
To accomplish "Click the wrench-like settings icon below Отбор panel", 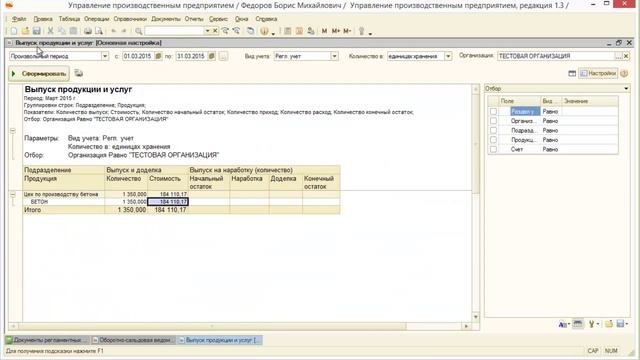I will pos(593,324).
